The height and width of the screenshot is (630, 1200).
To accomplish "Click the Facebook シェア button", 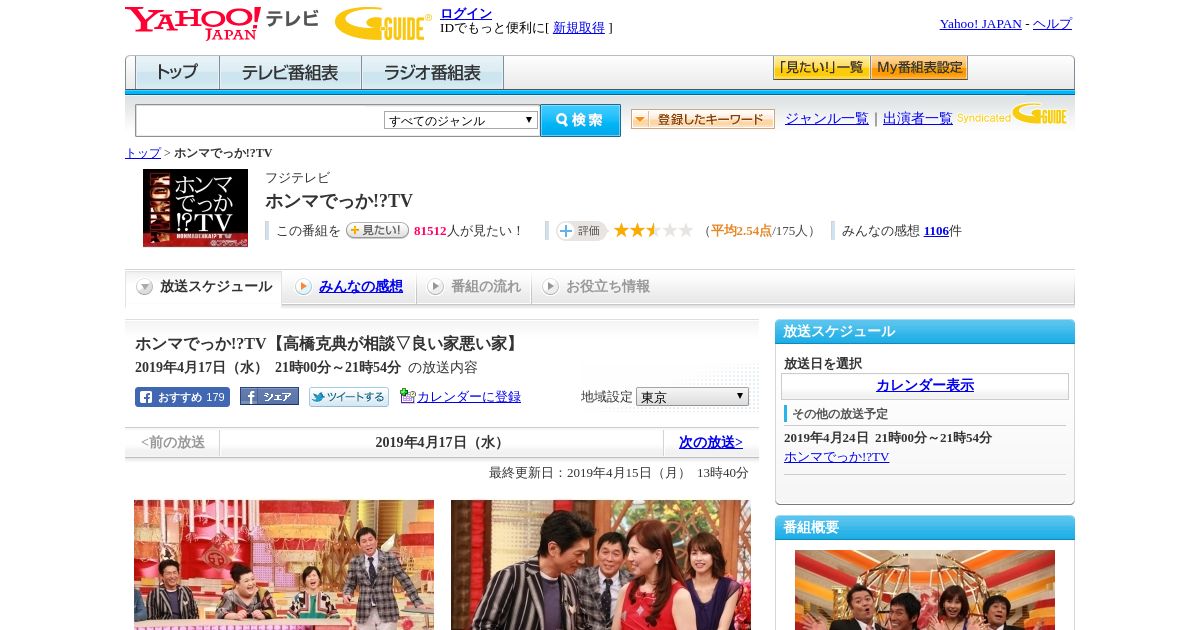I will [x=269, y=397].
